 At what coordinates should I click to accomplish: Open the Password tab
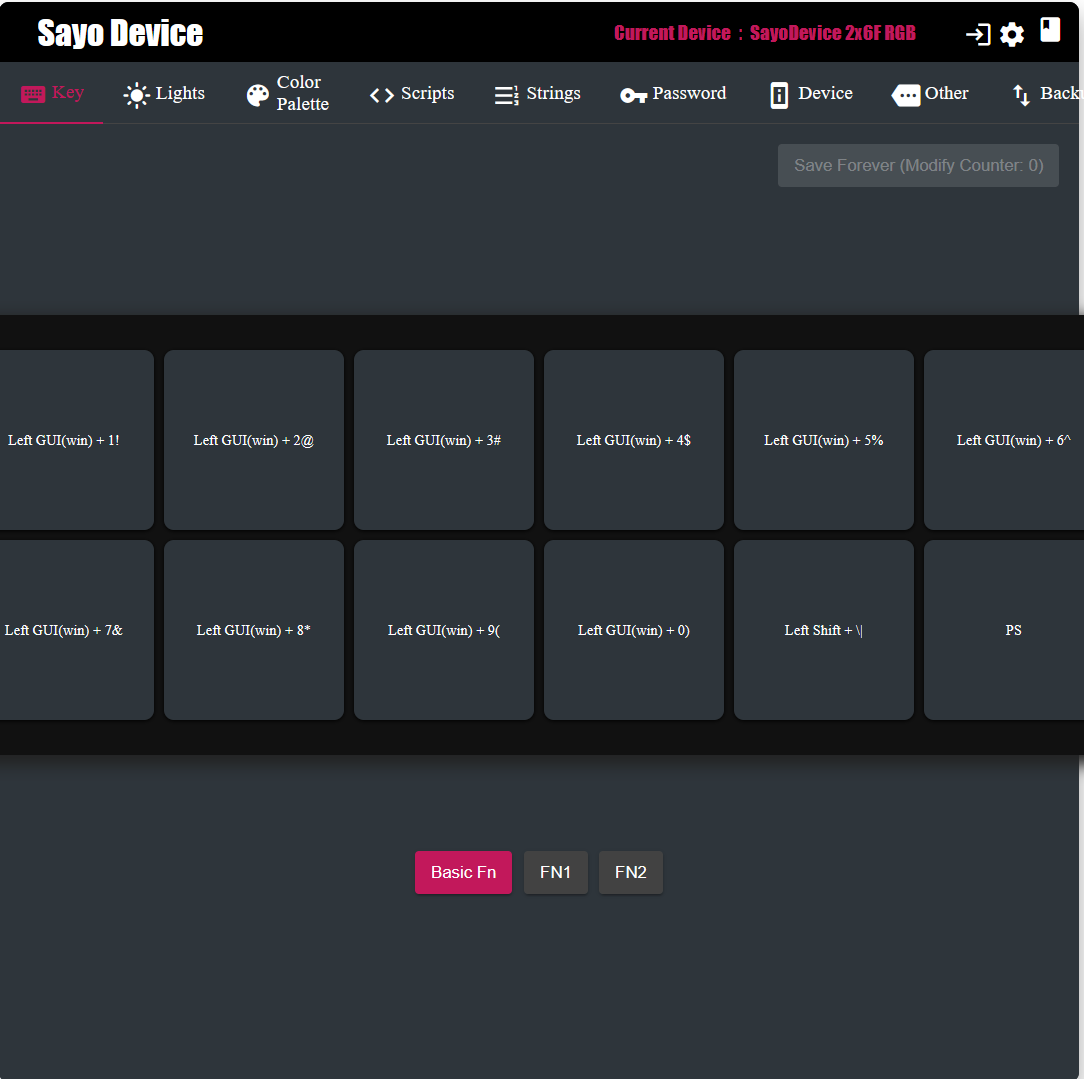coord(673,94)
